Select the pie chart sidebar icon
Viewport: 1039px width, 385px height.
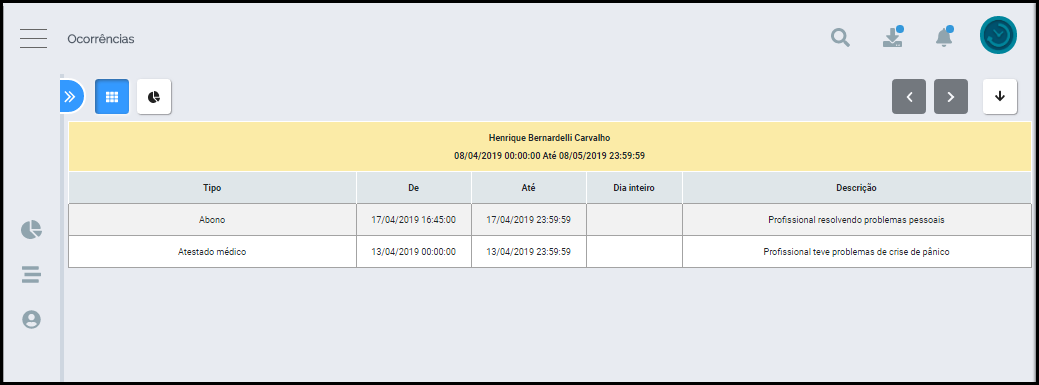[31, 230]
